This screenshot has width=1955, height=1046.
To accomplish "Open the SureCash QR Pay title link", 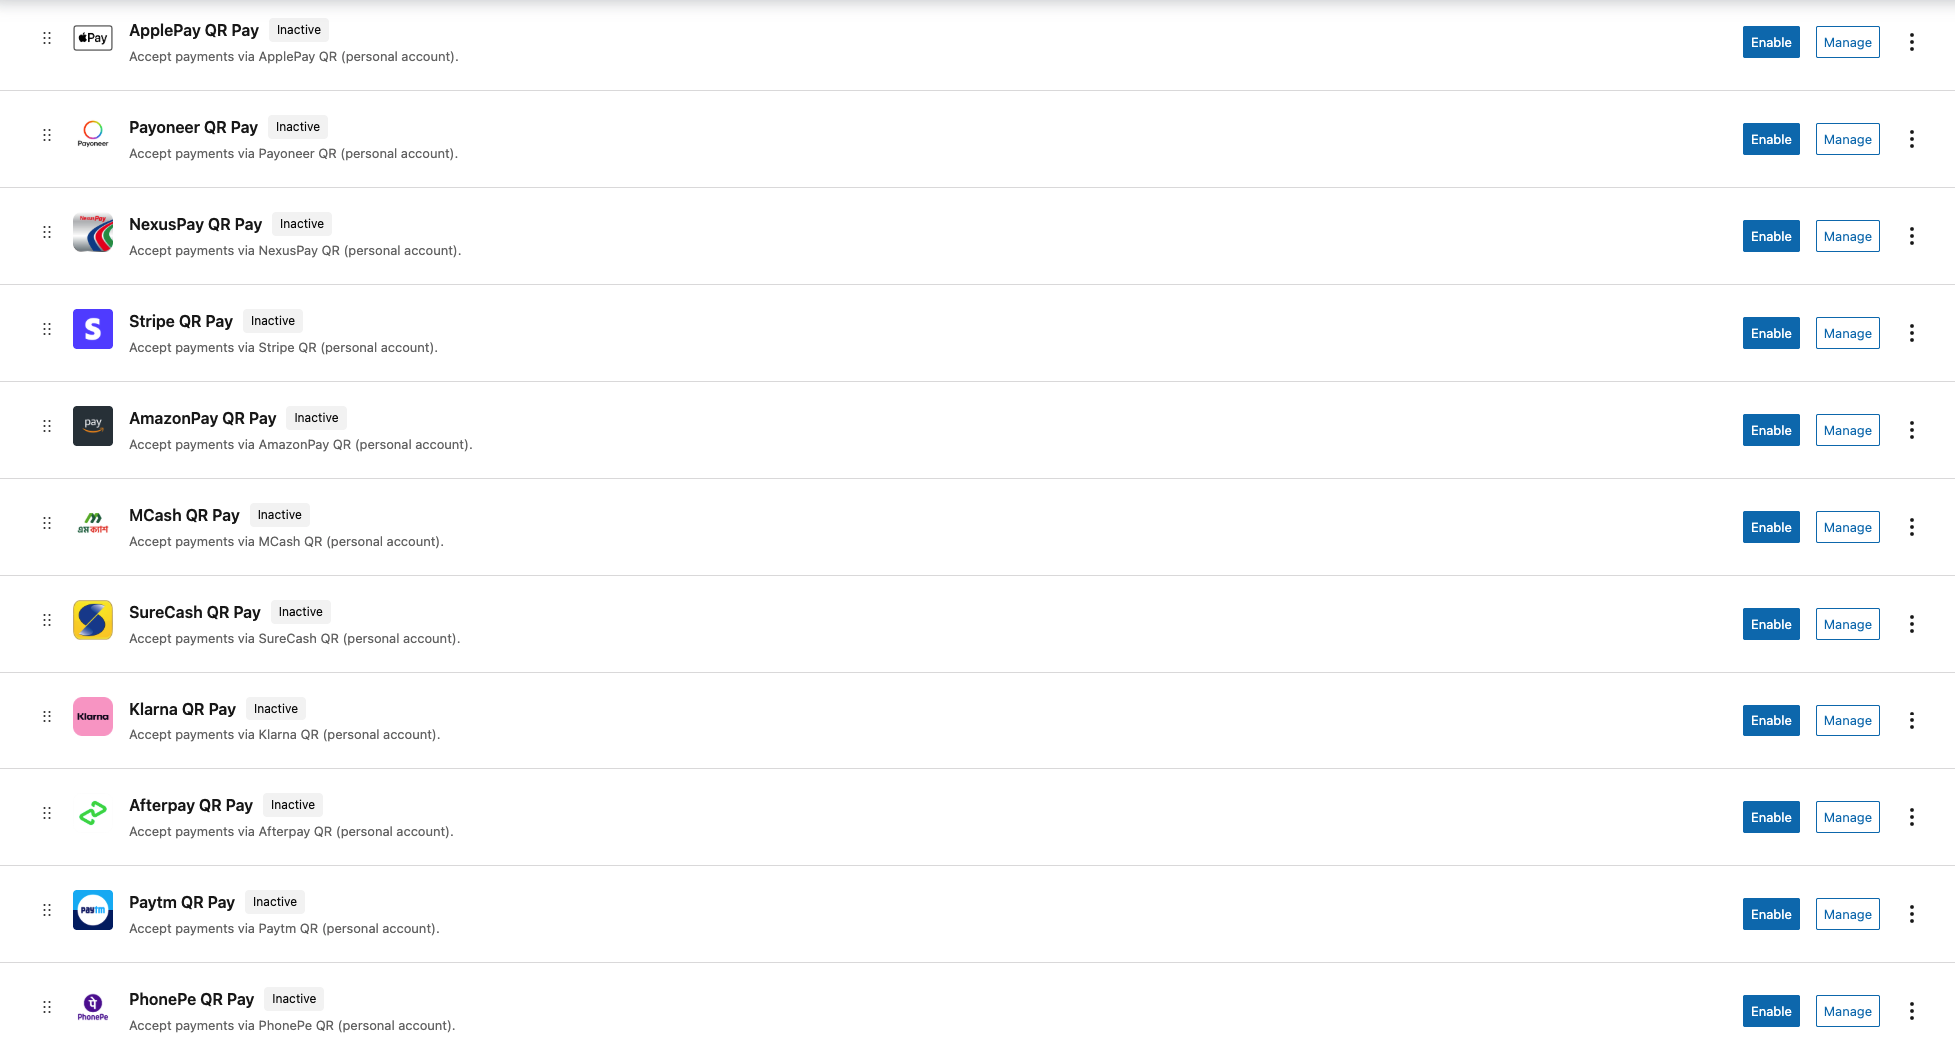I will (194, 612).
